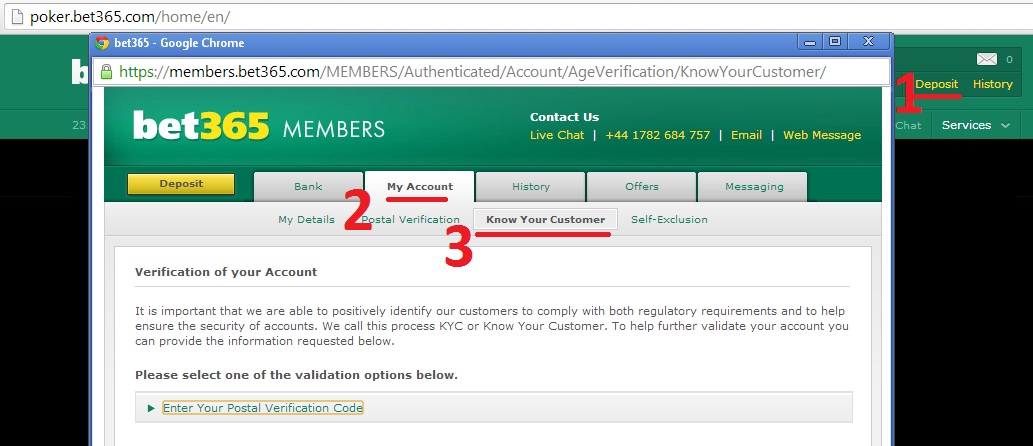
Task: Expand the Postal Verification Code triangle
Action: tap(152, 408)
